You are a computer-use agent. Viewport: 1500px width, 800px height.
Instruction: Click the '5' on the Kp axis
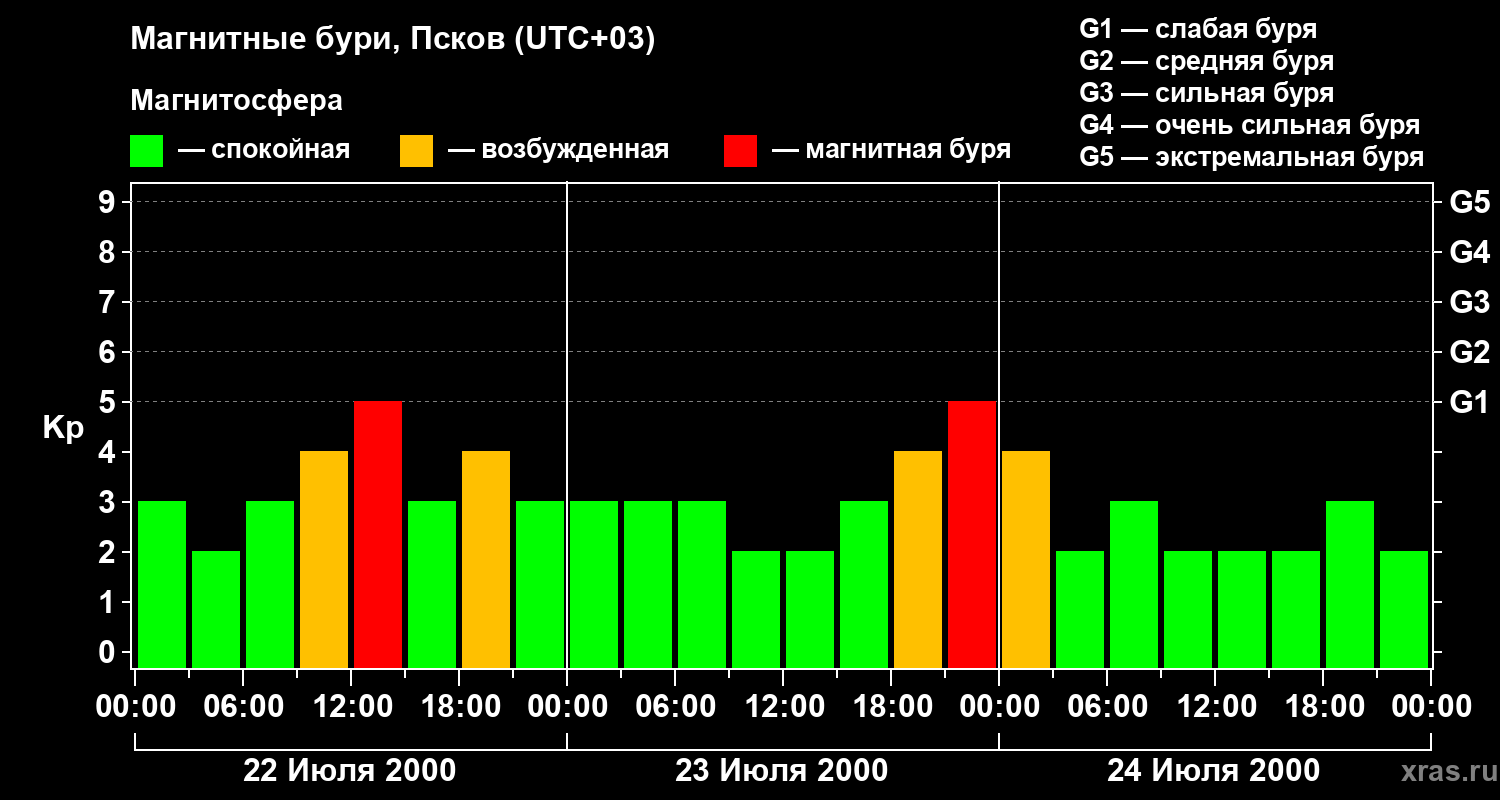click(109, 402)
